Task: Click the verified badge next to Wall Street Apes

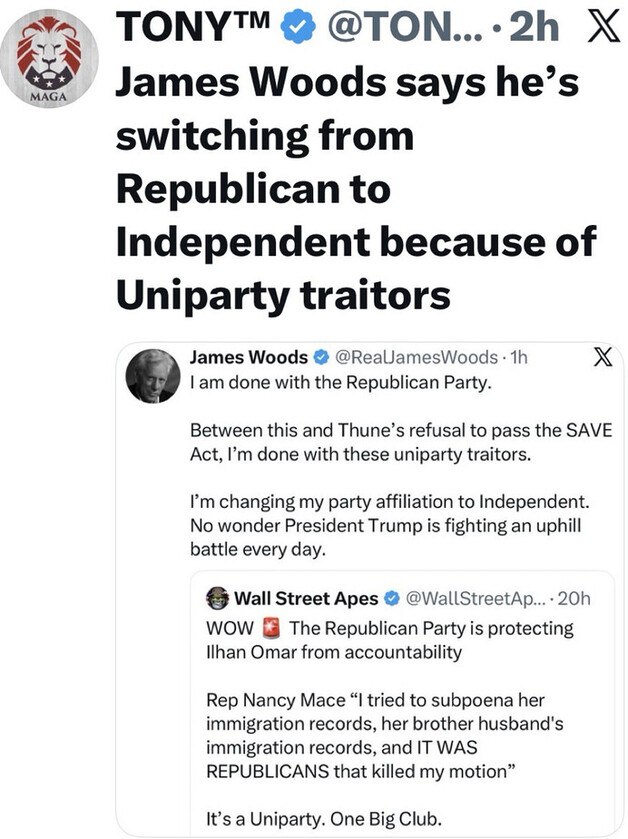Action: pos(392,599)
